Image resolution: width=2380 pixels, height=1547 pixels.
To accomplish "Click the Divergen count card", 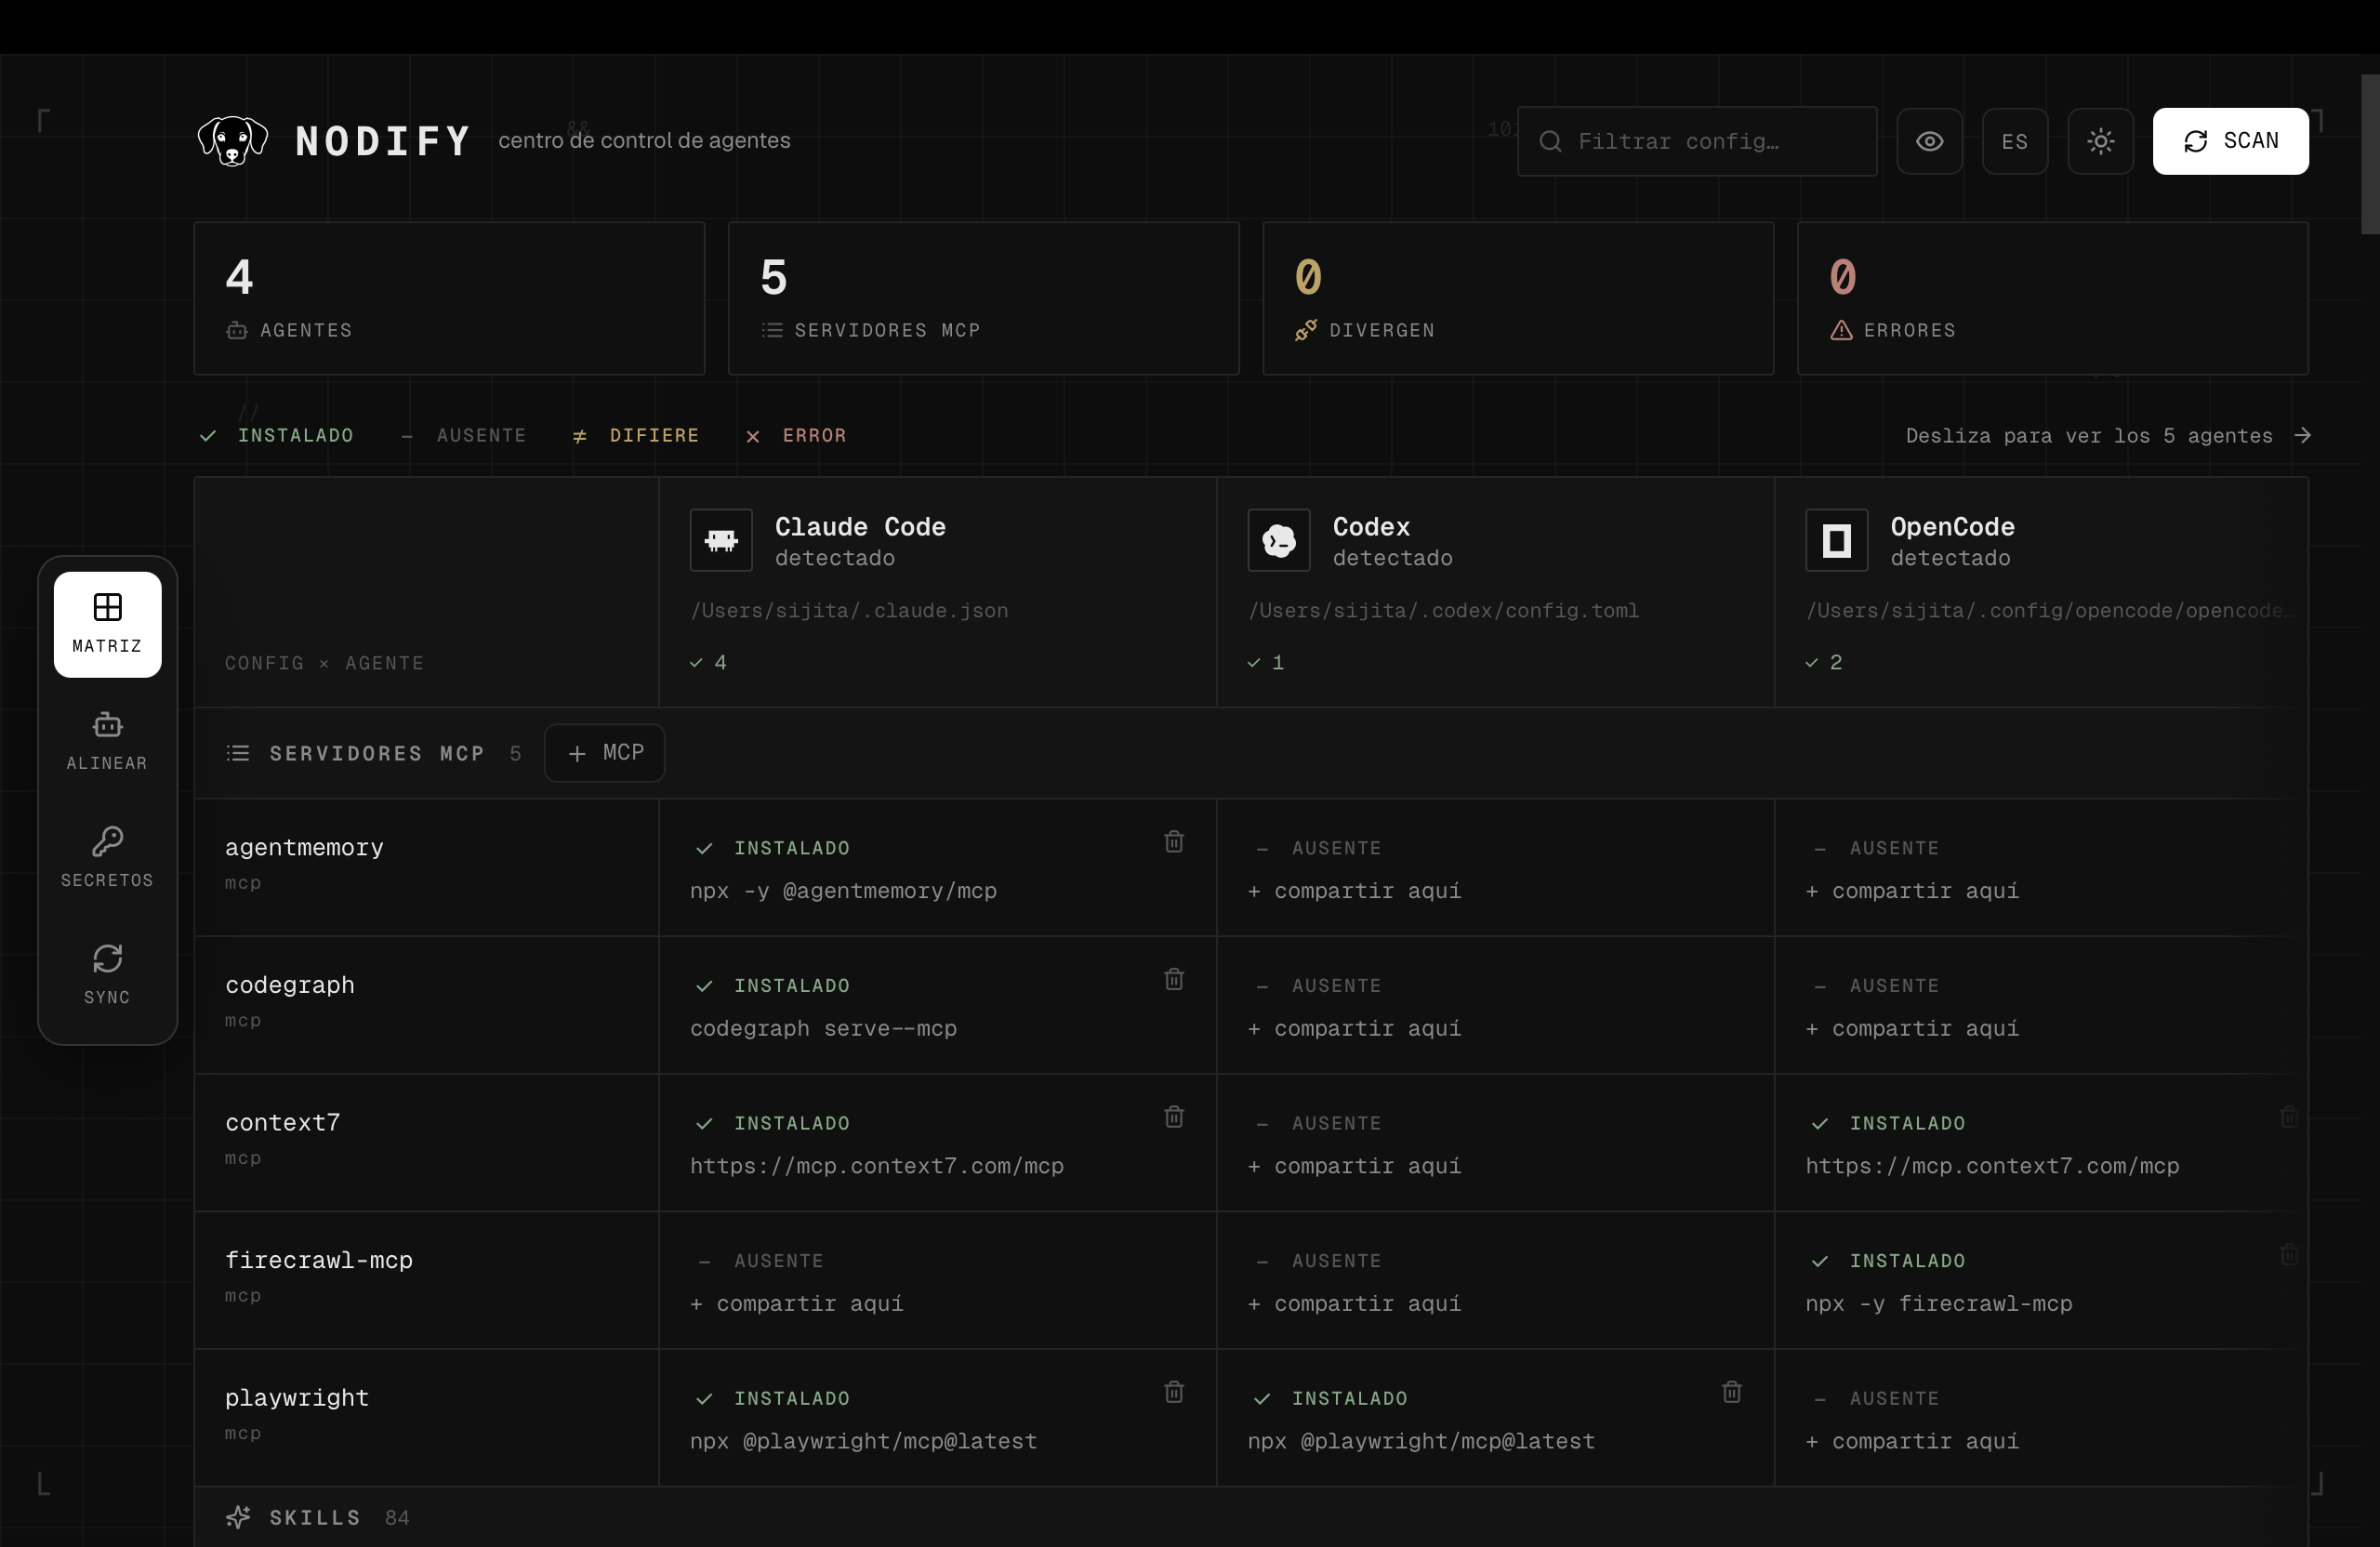I will click(1518, 298).
